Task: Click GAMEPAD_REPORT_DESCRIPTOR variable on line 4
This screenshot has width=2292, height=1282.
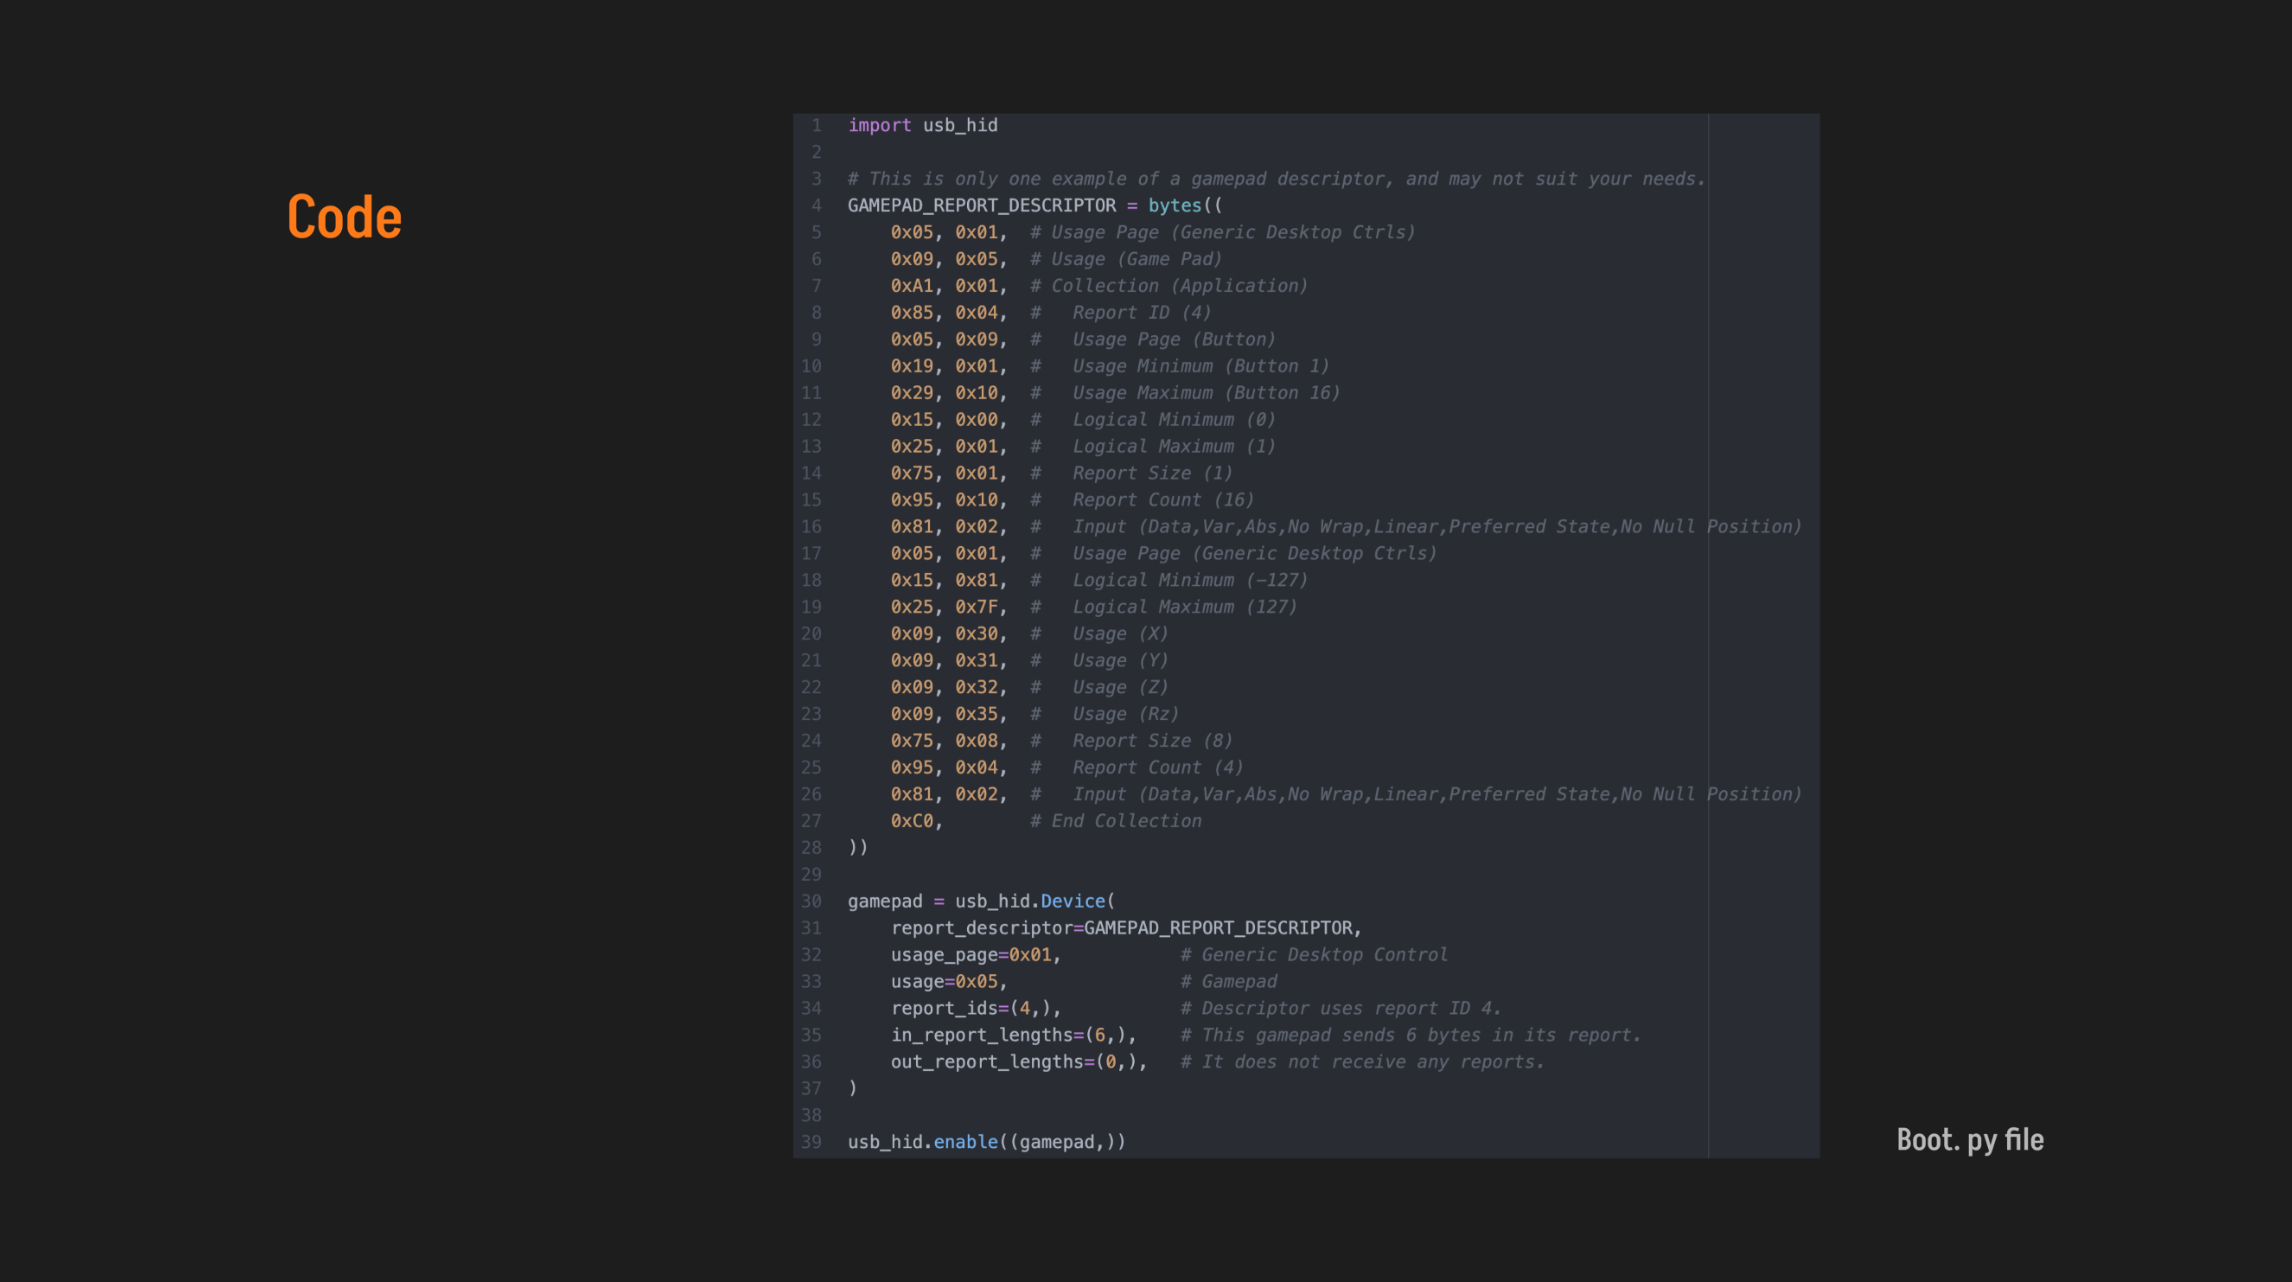Action: (x=981, y=205)
